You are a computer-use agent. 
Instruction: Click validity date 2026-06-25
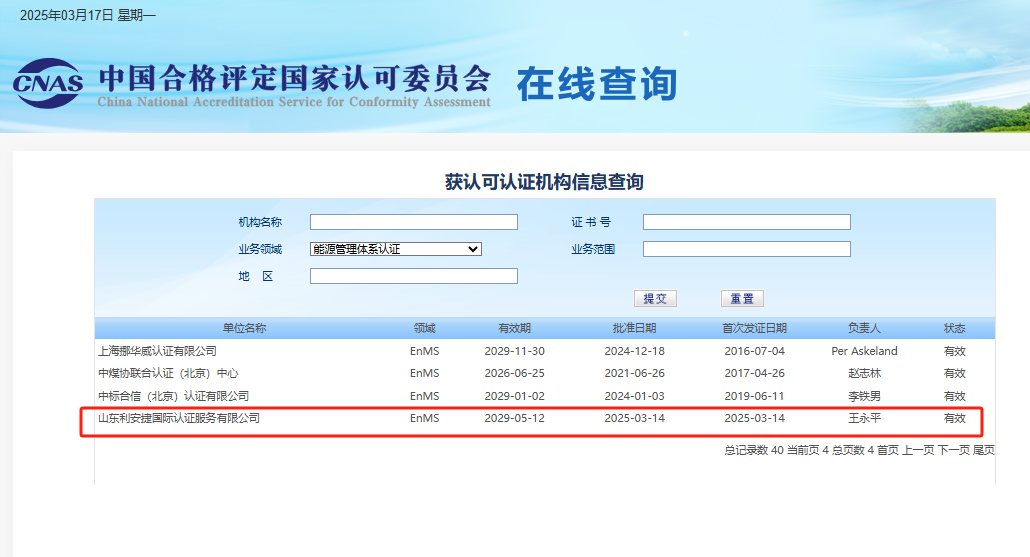514,373
